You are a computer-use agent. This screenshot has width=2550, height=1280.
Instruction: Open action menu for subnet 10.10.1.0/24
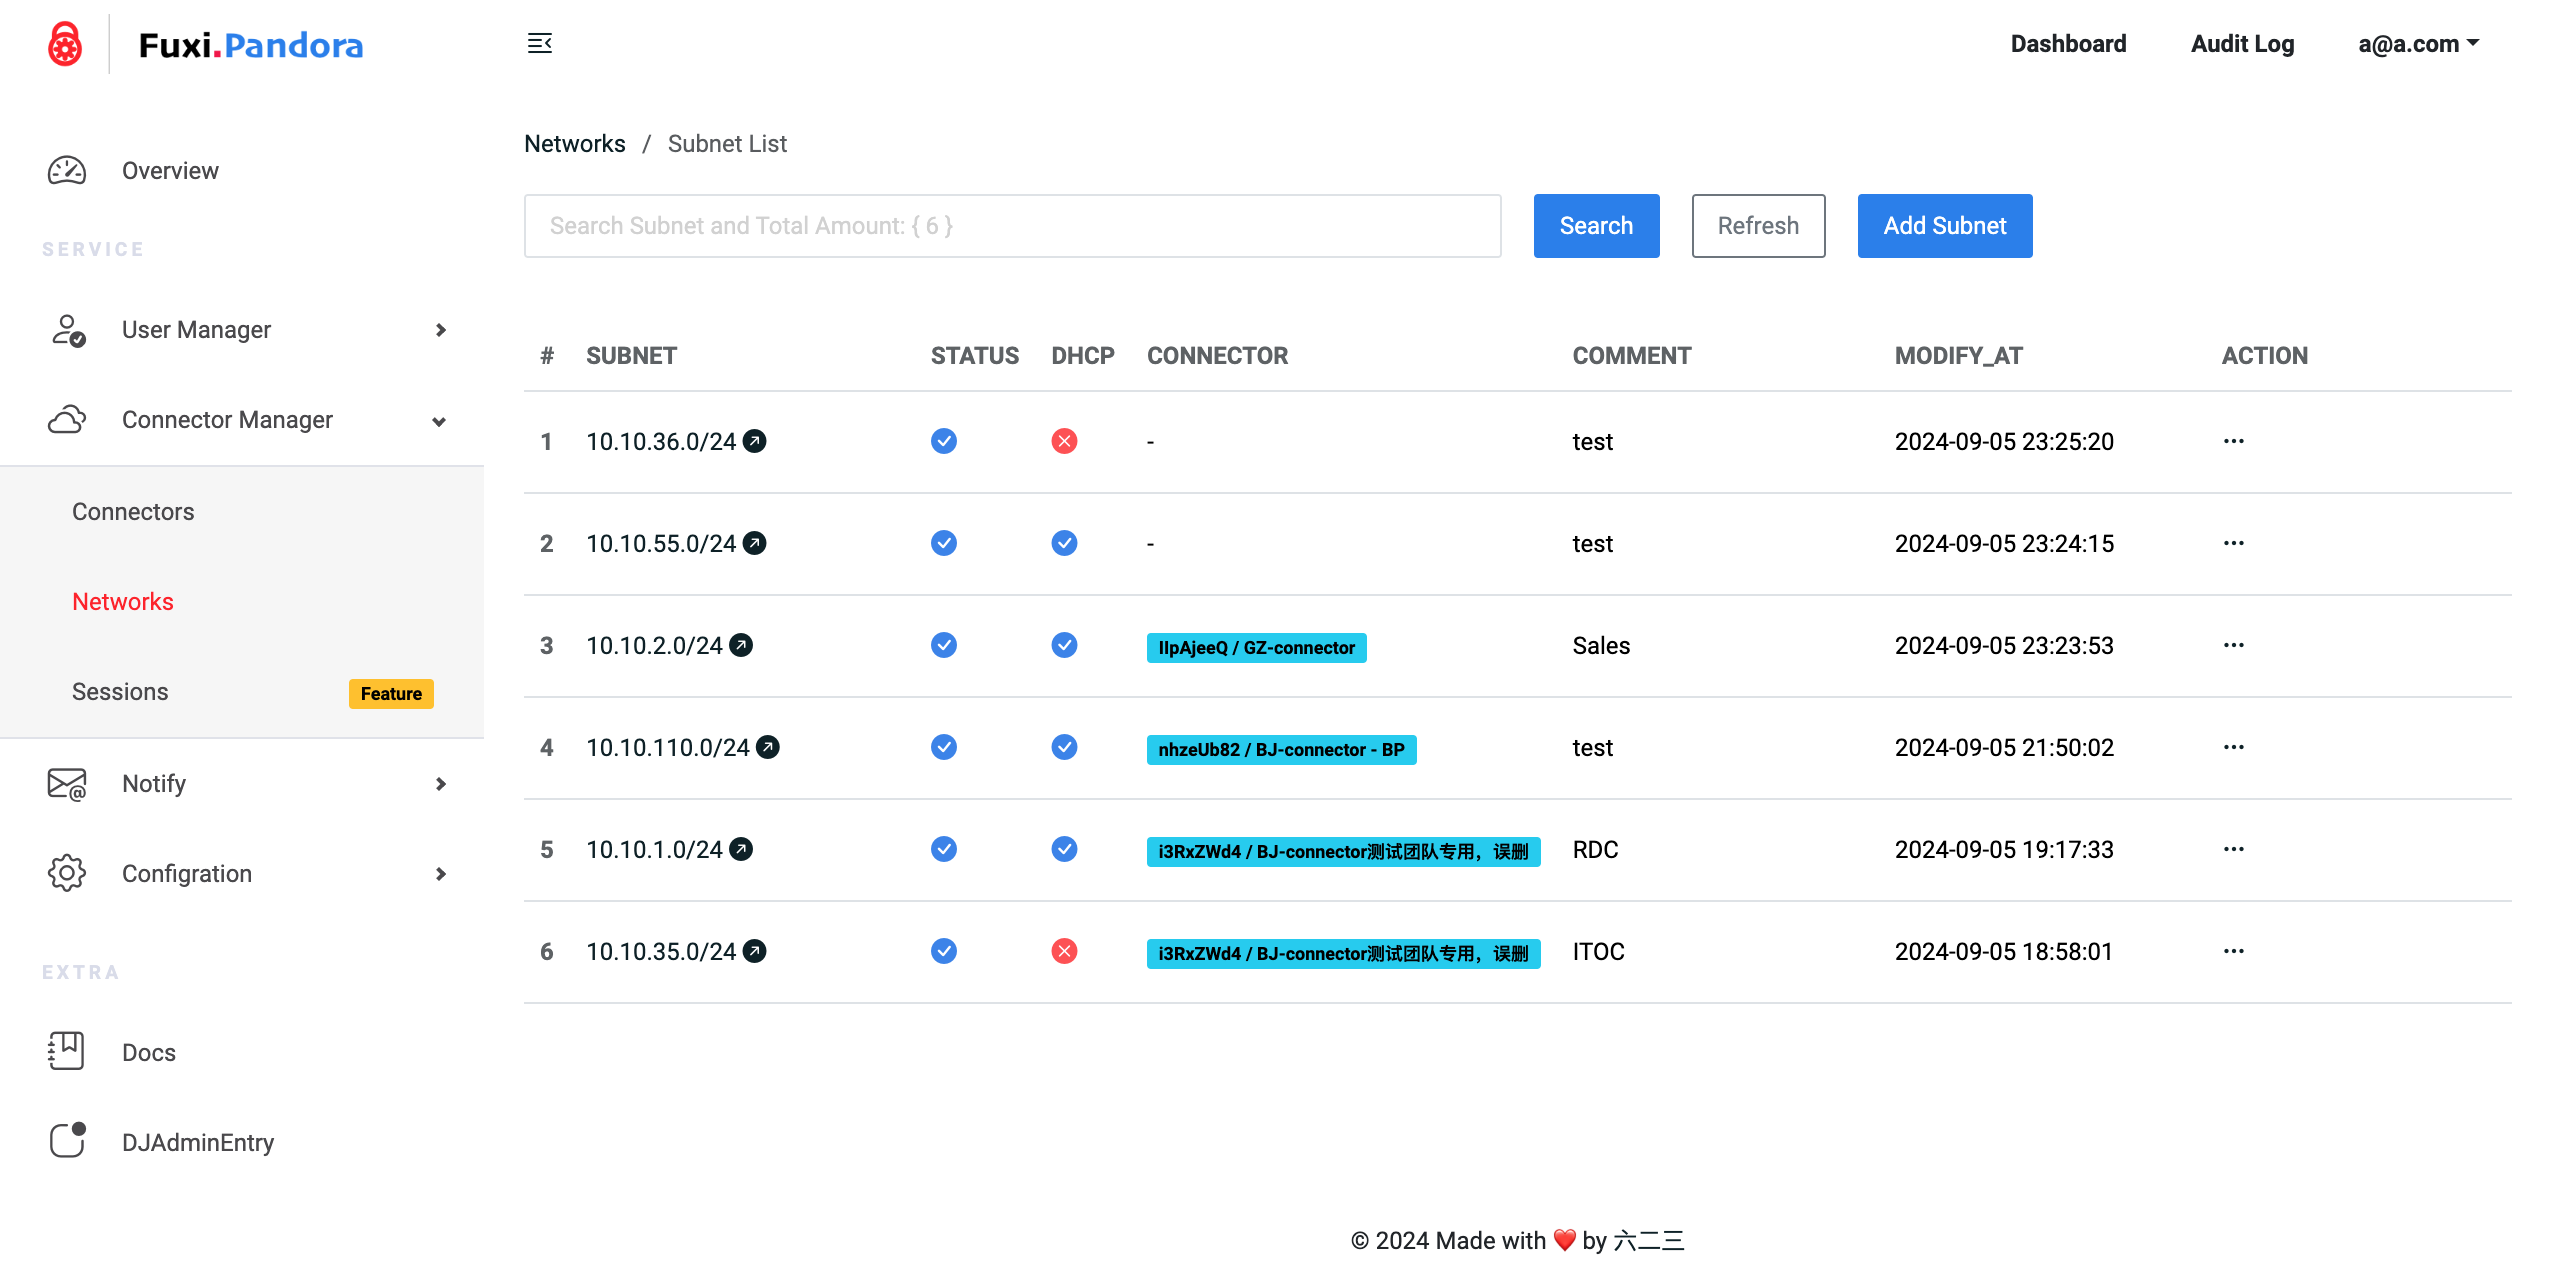point(2234,849)
